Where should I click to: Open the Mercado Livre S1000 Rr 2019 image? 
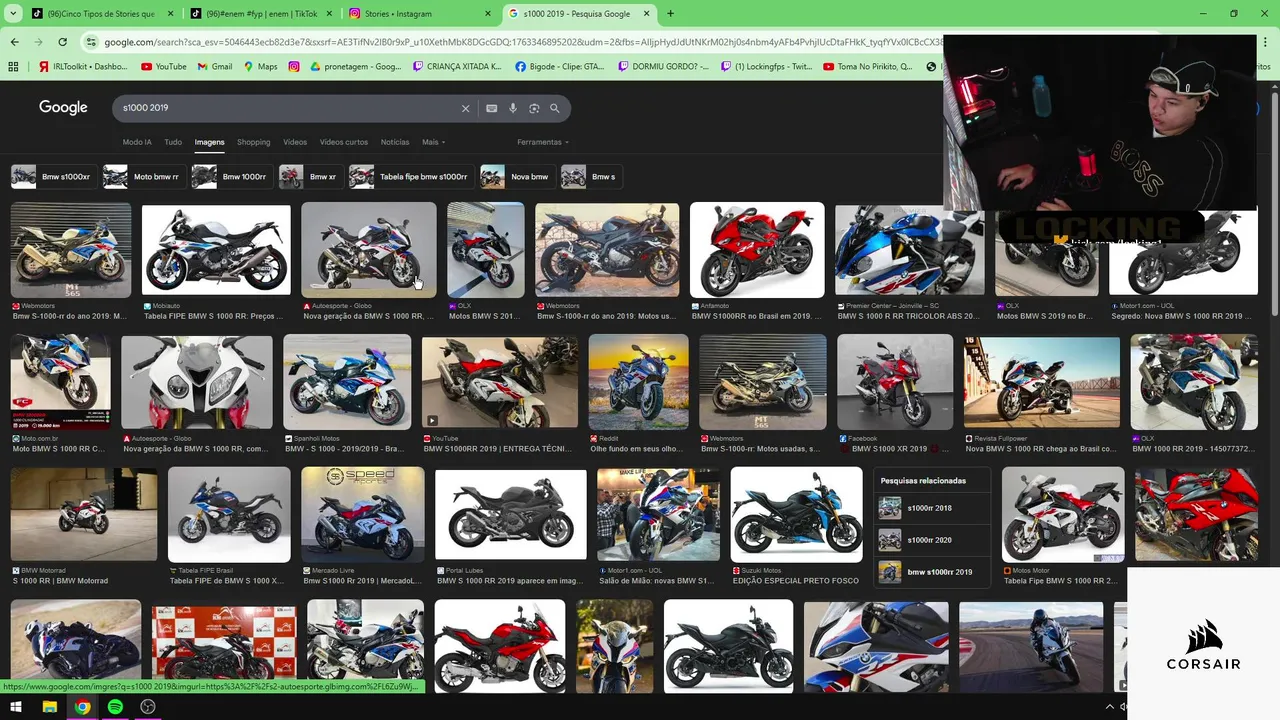363,515
